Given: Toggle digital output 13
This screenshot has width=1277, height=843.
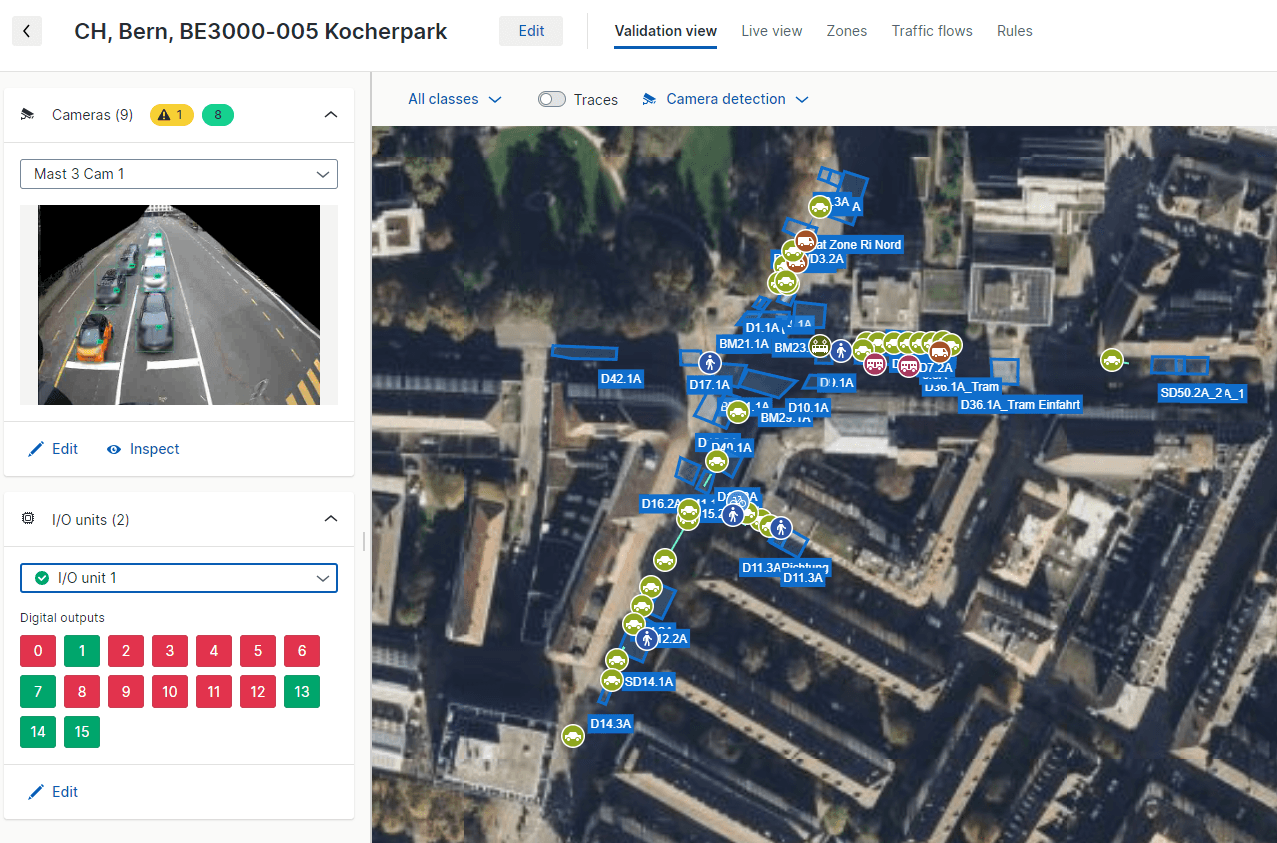Looking at the screenshot, I should 302,691.
